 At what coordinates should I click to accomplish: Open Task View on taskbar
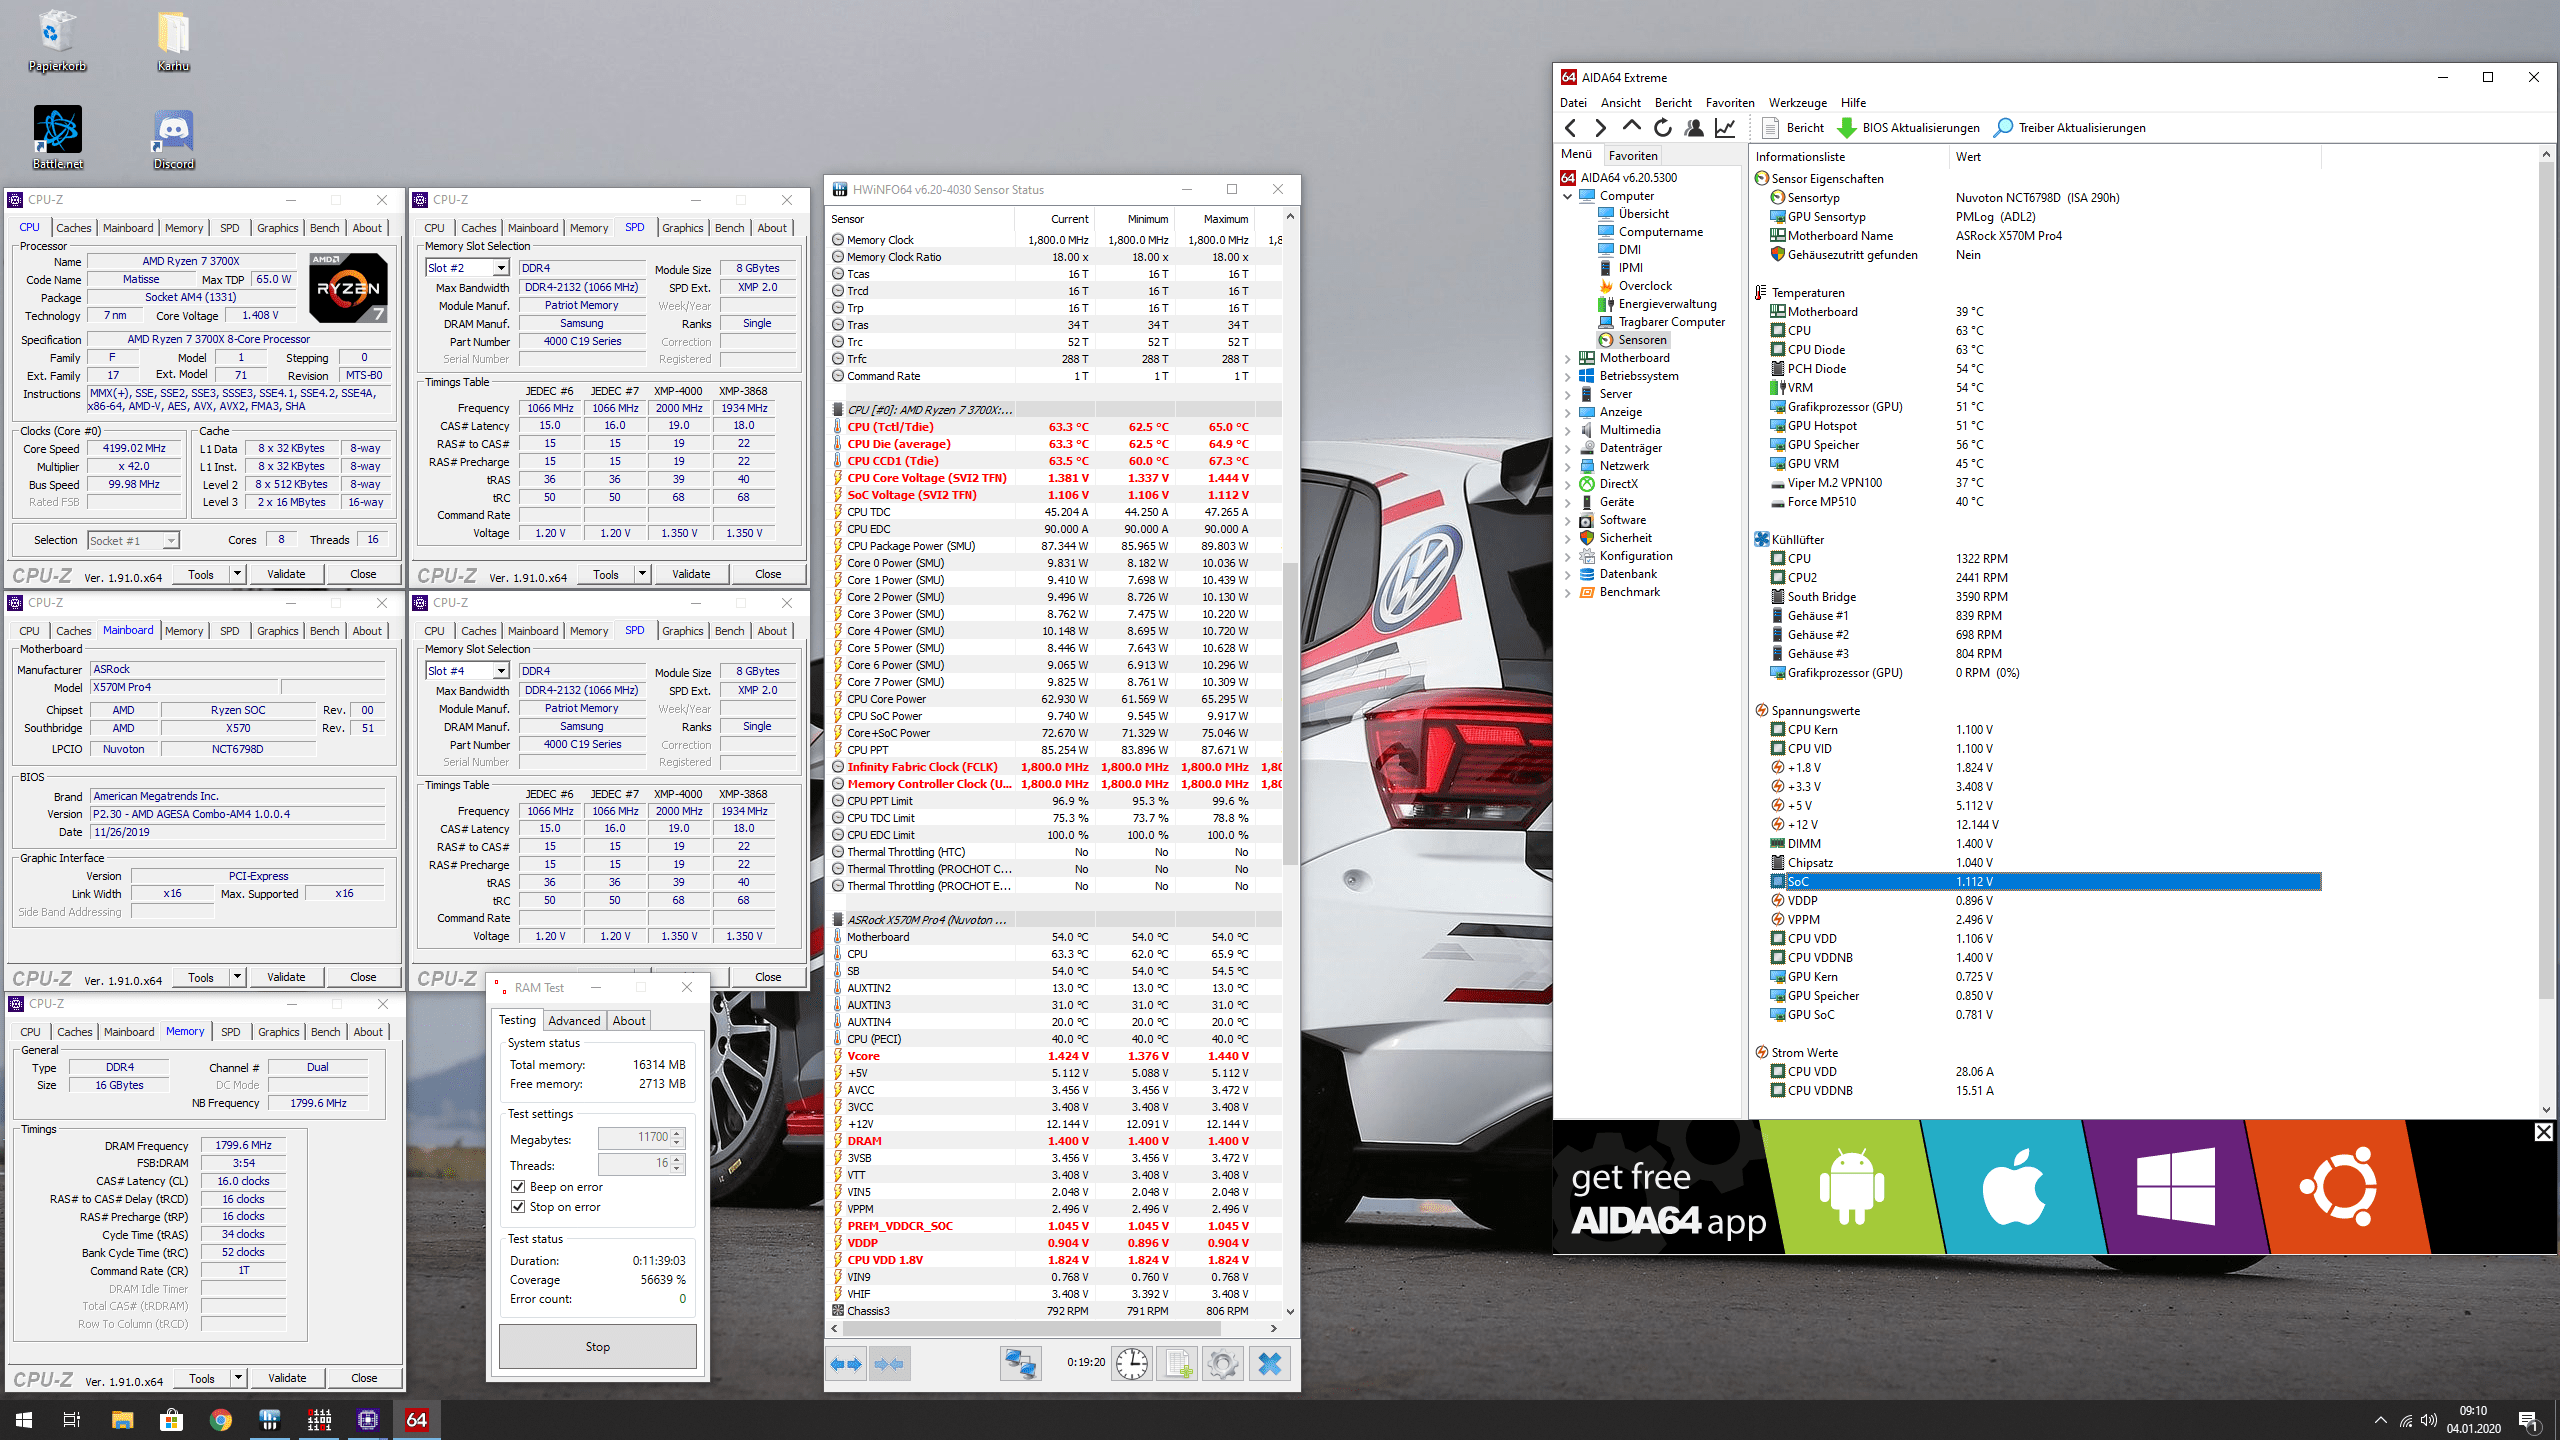[72, 1419]
